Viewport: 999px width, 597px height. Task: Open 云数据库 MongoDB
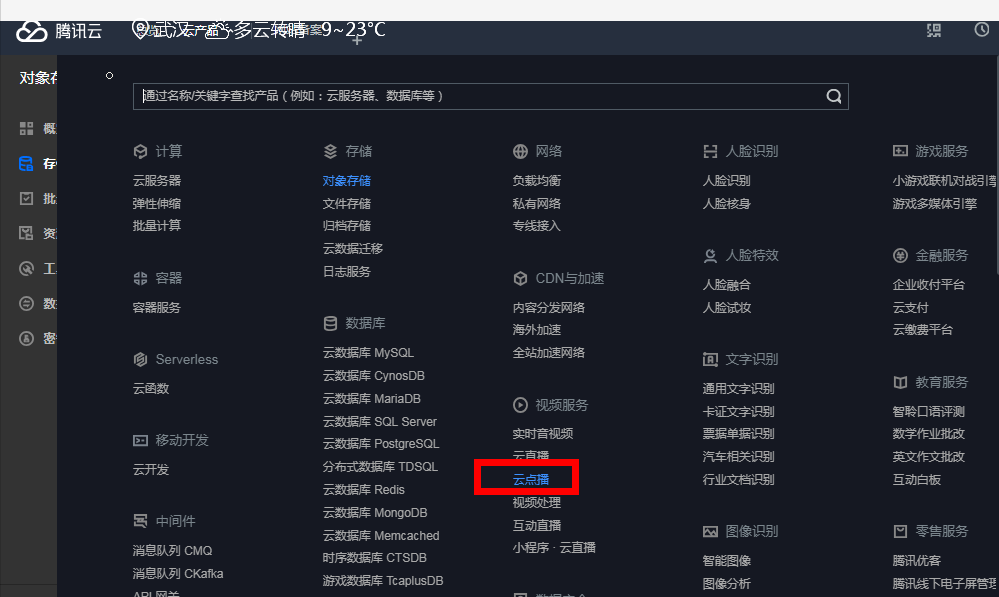pyautogui.click(x=375, y=512)
